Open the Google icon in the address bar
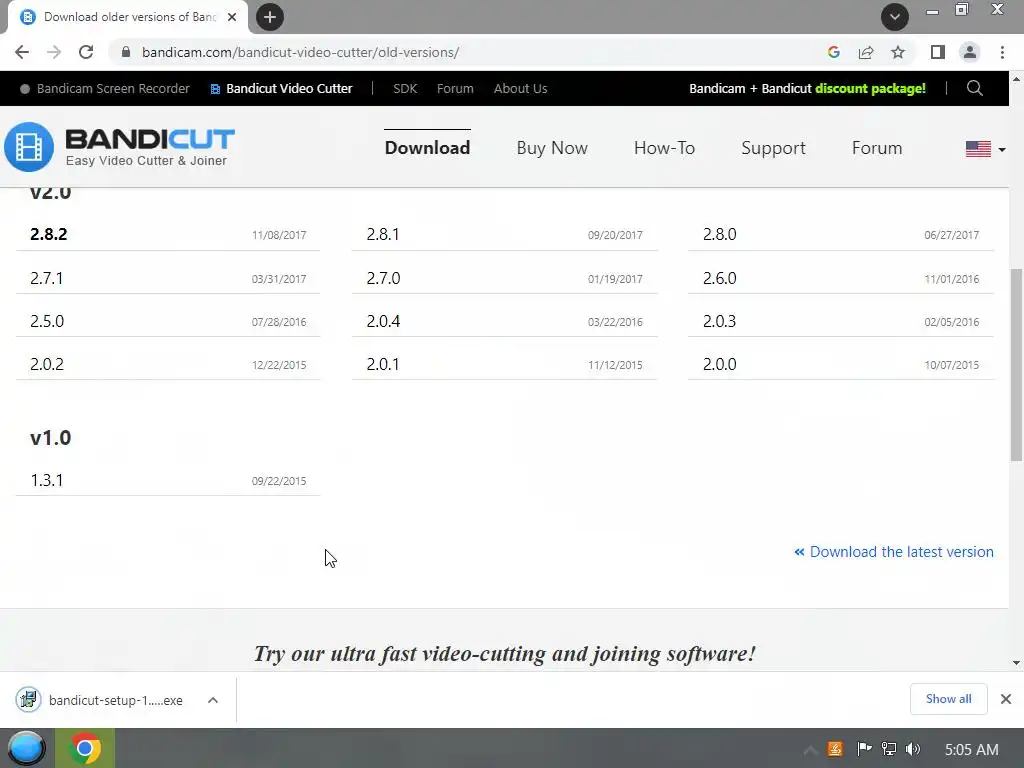1024x768 pixels. [x=833, y=52]
